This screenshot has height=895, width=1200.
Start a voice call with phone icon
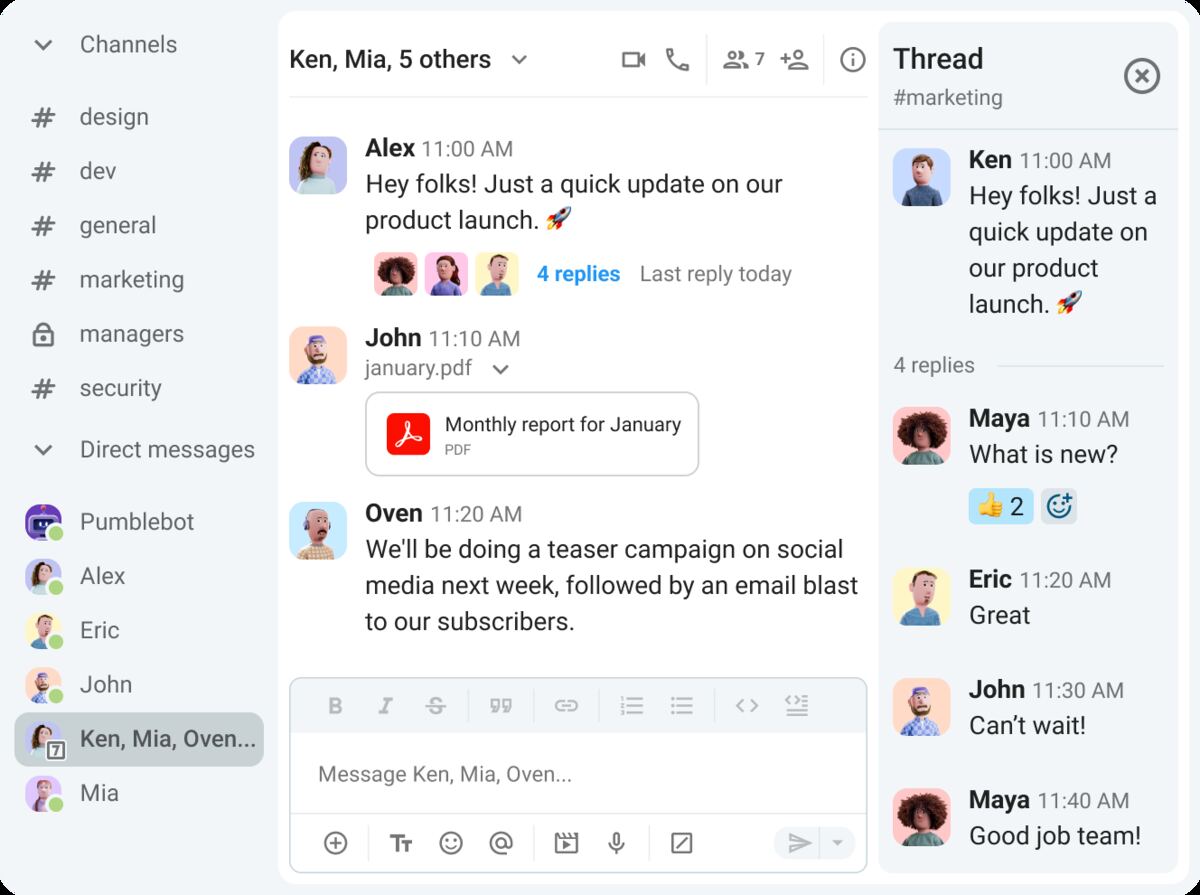pyautogui.click(x=677, y=60)
